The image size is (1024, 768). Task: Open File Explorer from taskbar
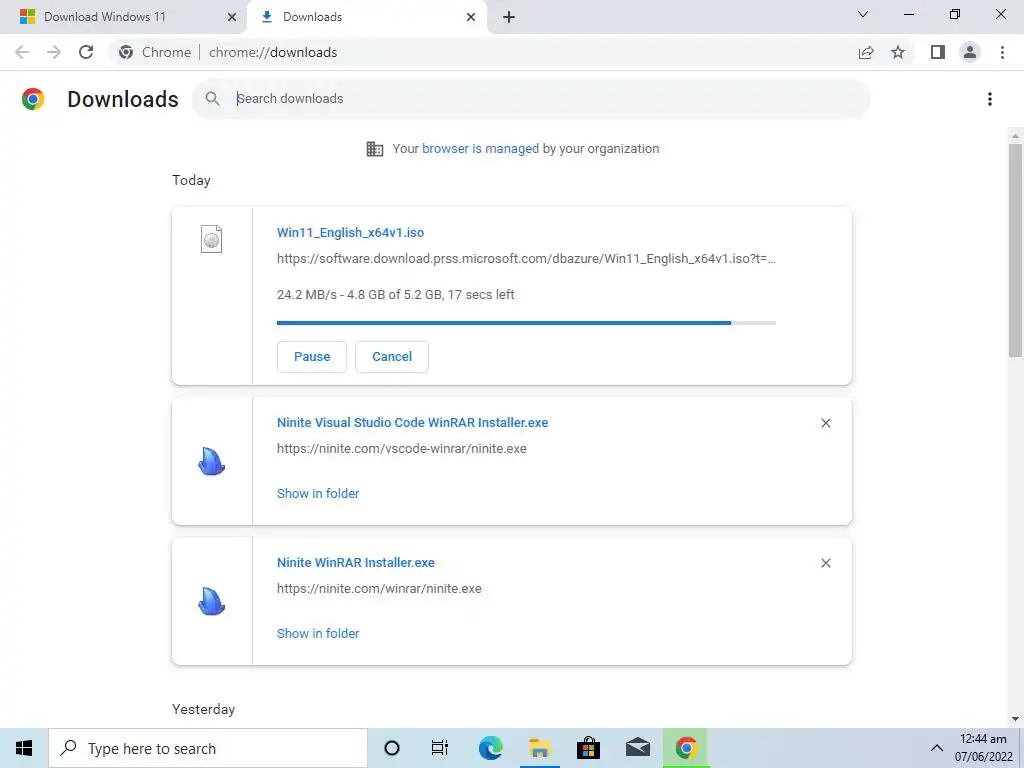point(539,748)
